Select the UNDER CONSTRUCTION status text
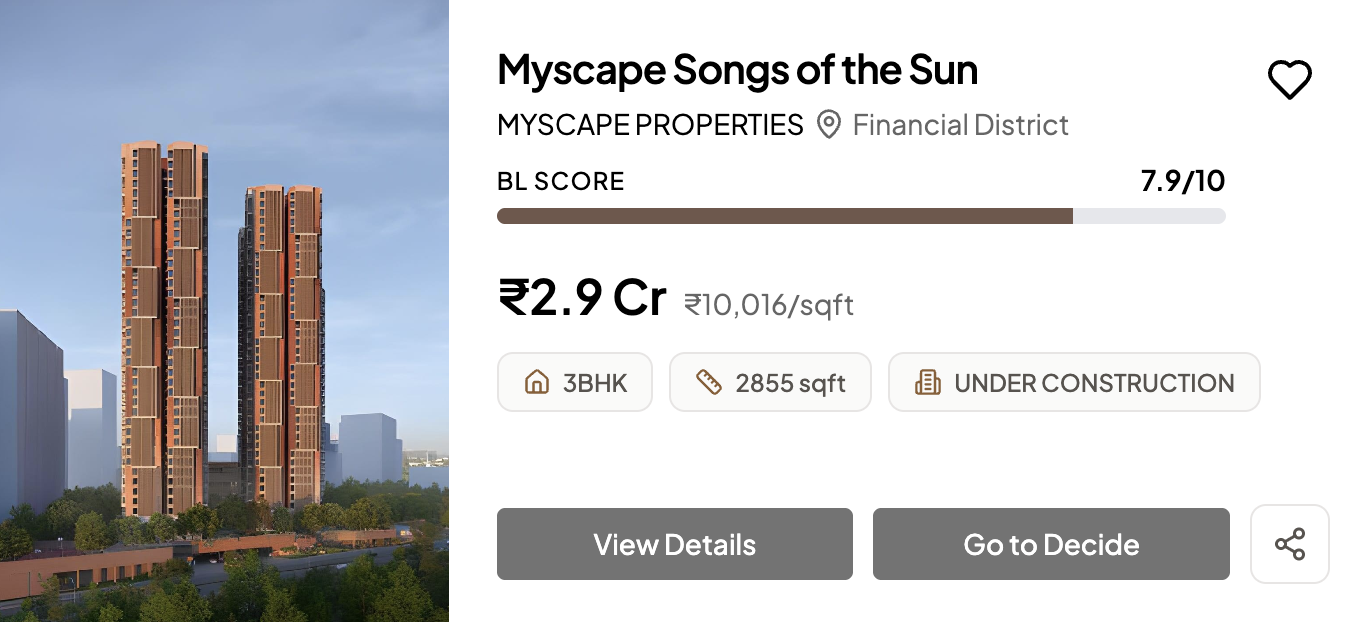 point(1094,383)
